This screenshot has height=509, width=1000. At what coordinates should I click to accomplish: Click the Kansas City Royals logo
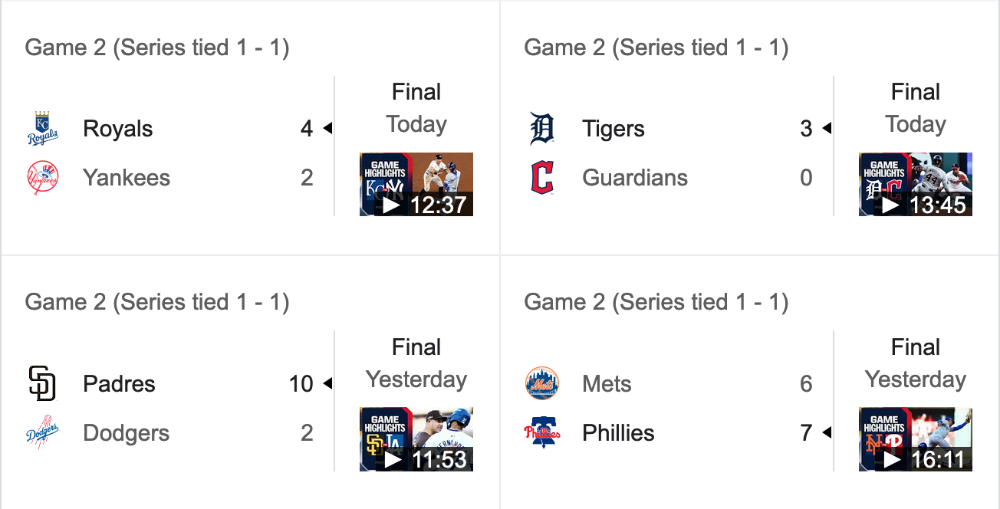pos(43,129)
